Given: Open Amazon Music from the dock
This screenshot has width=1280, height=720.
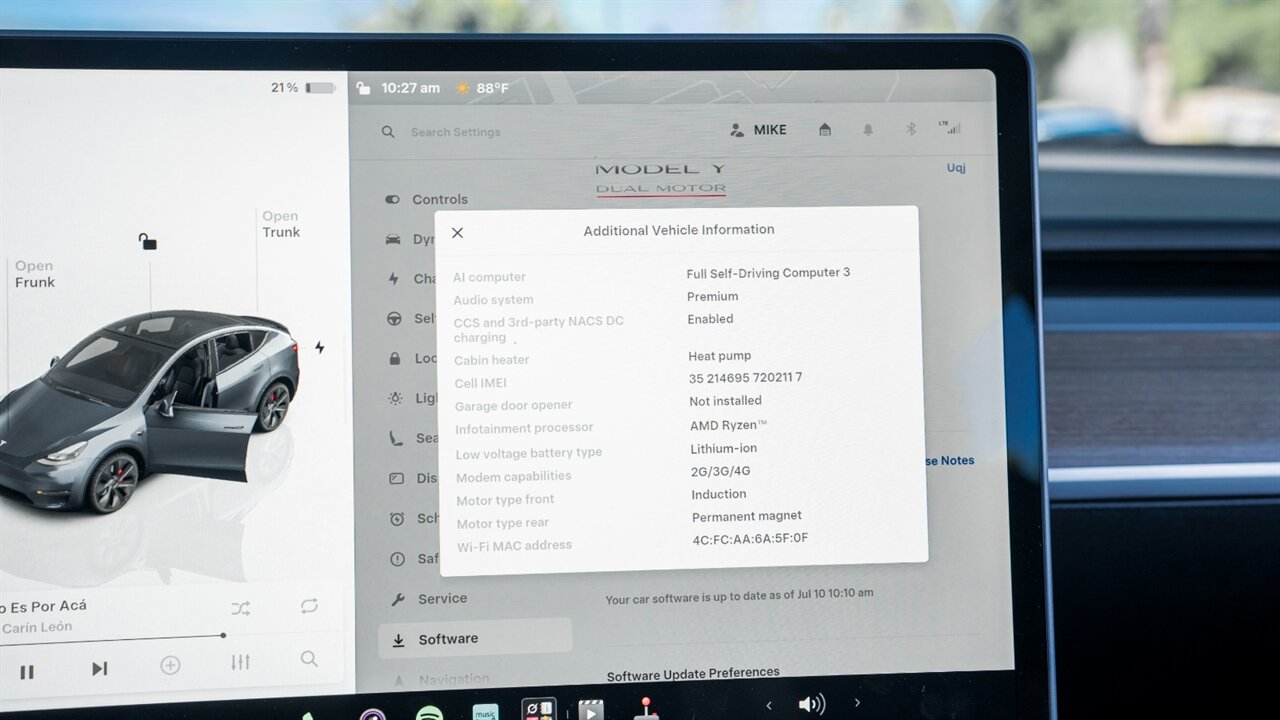Looking at the screenshot, I should 485,712.
